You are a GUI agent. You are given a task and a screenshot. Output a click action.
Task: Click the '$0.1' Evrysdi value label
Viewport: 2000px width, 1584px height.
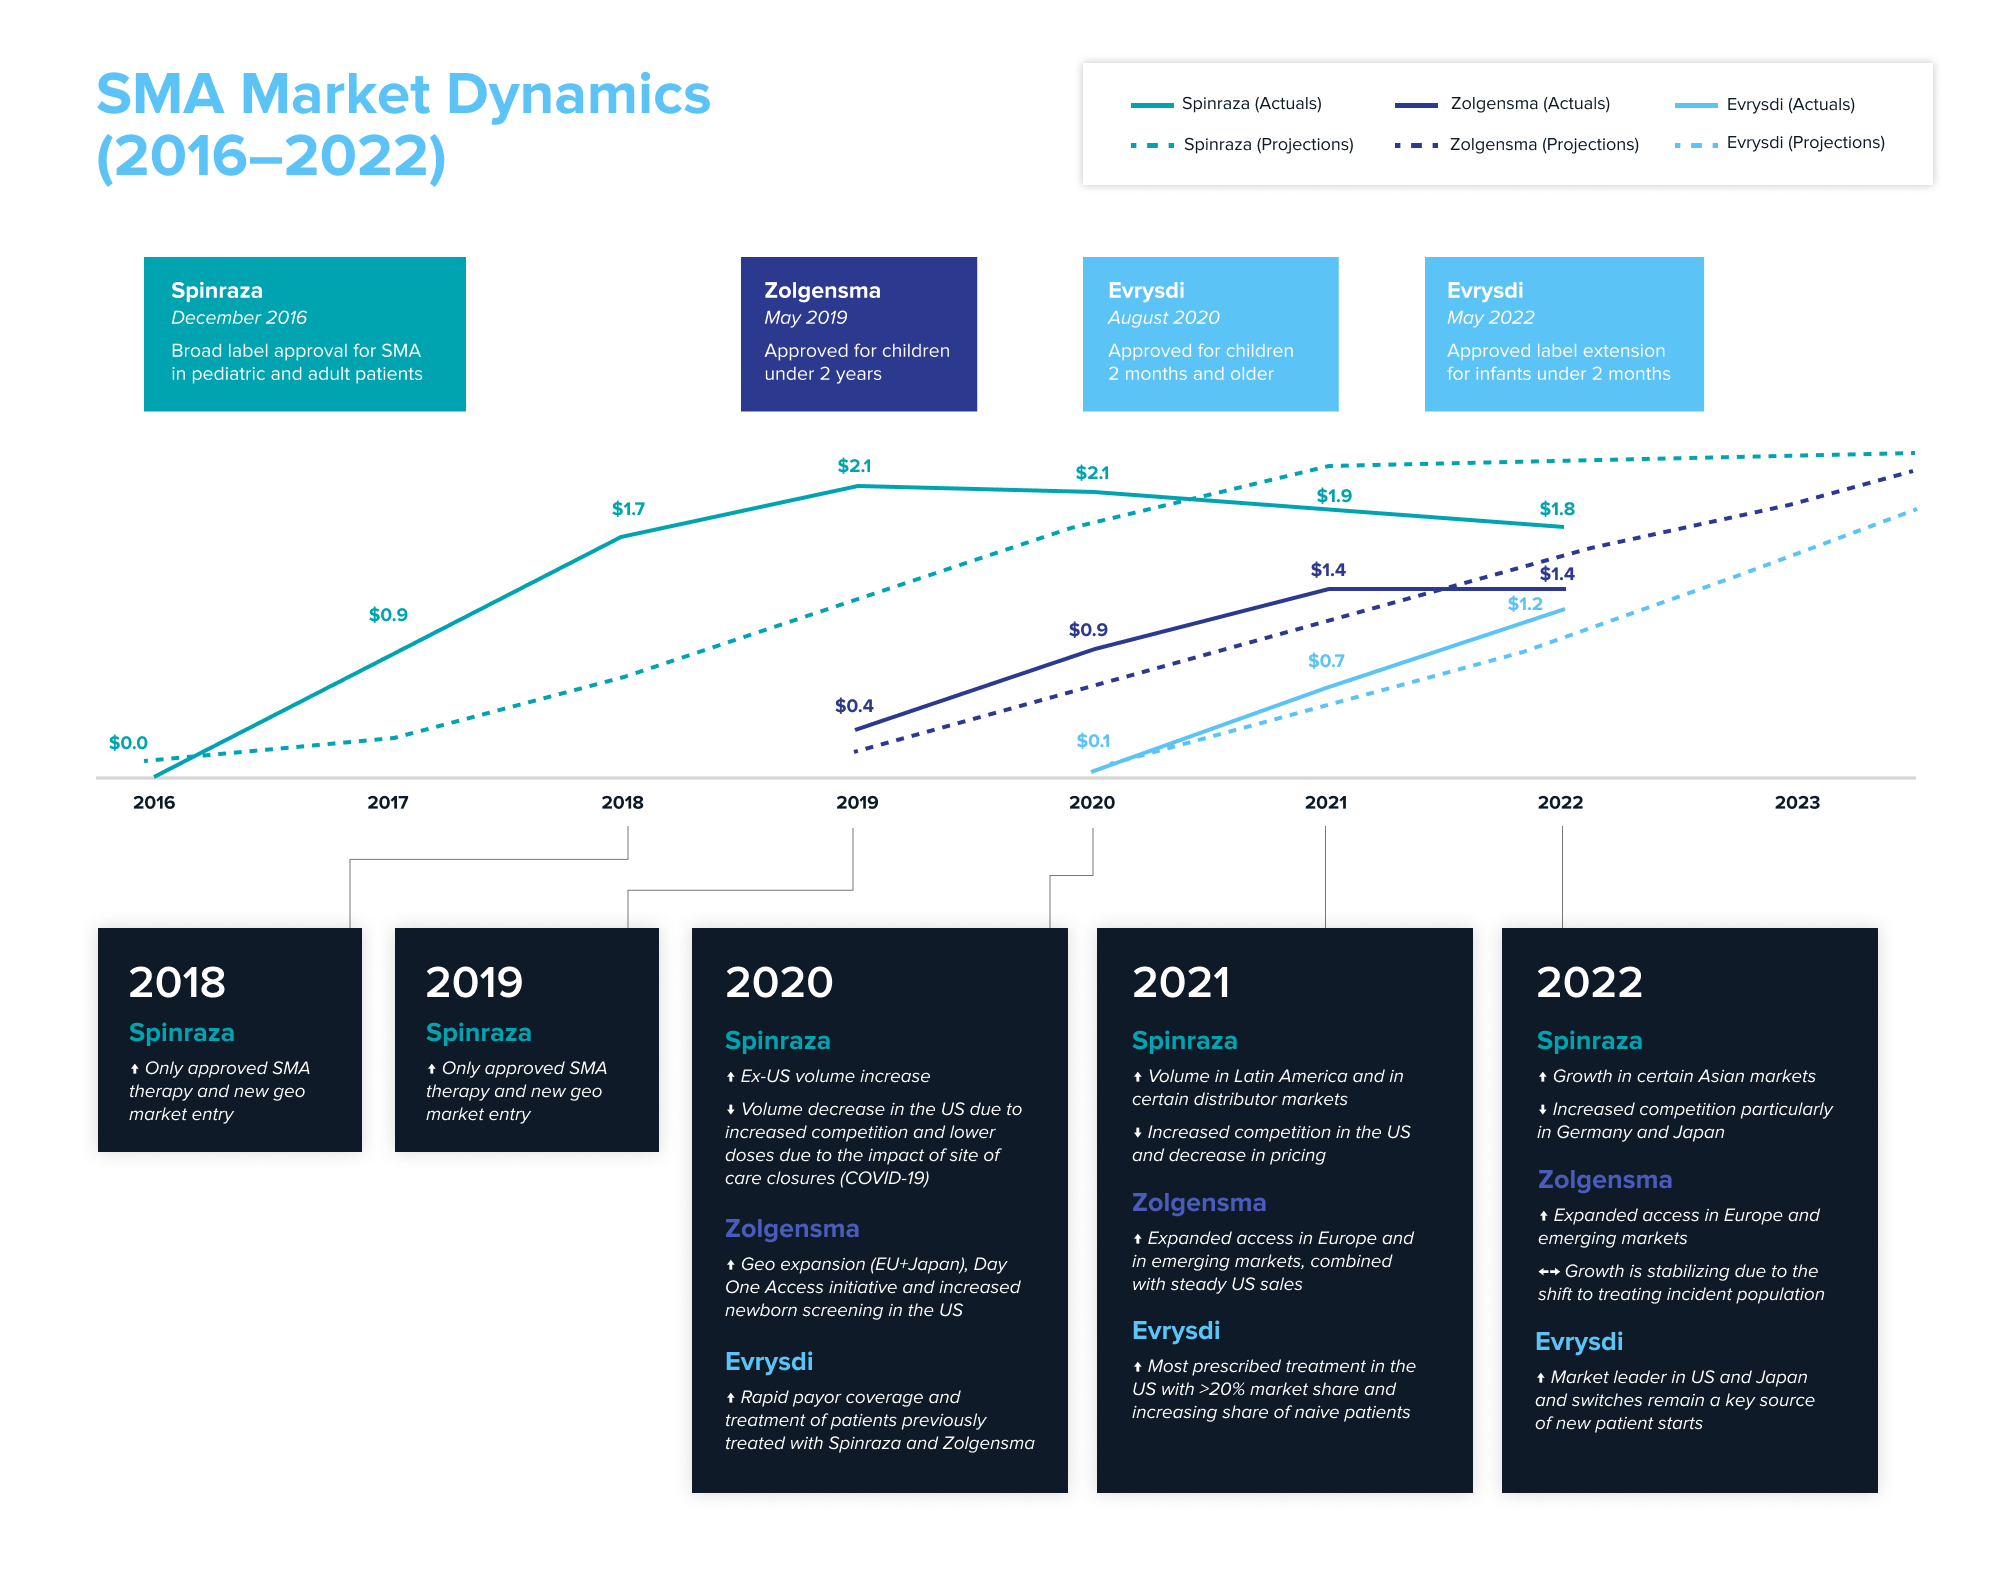point(1093,740)
